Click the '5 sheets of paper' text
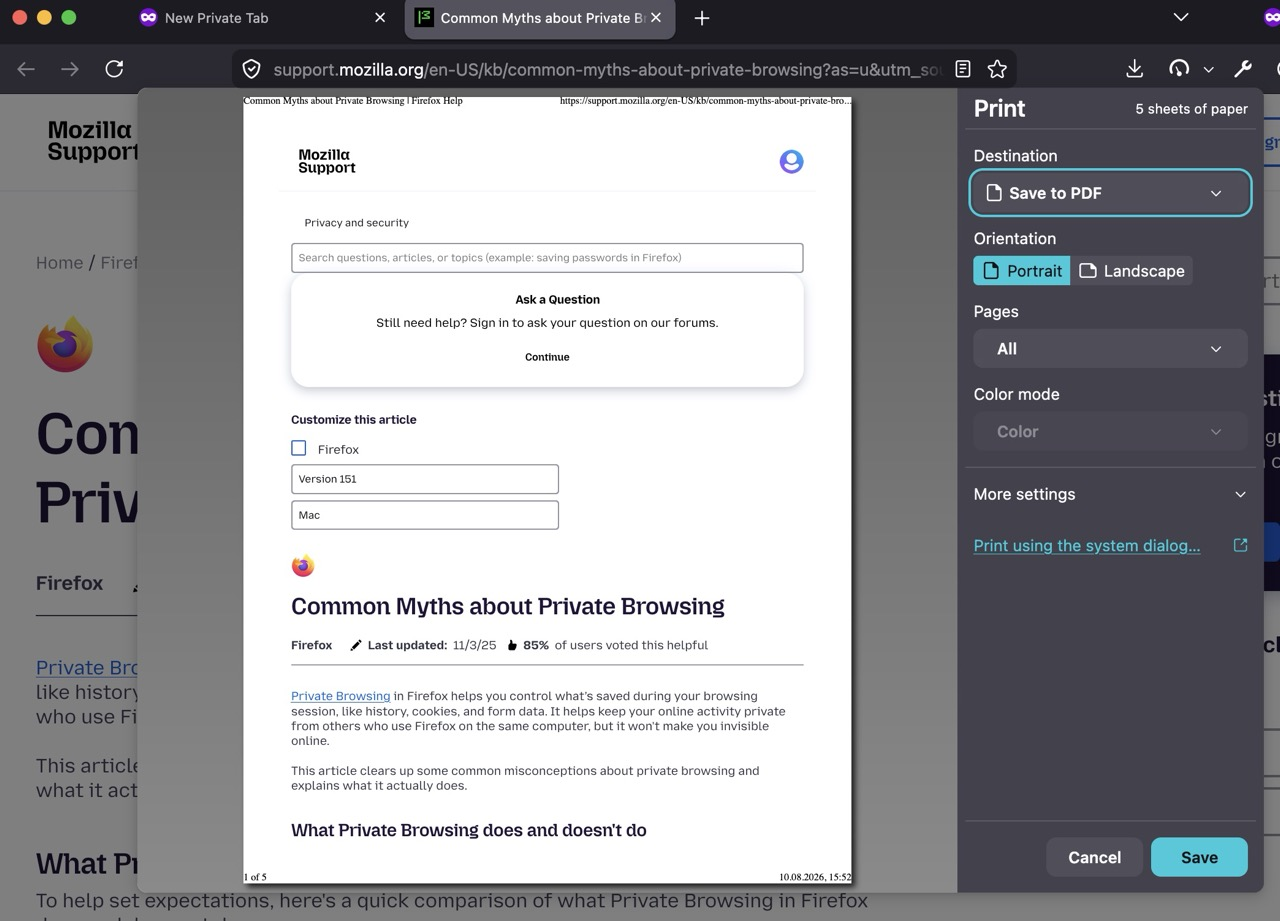 click(1191, 109)
